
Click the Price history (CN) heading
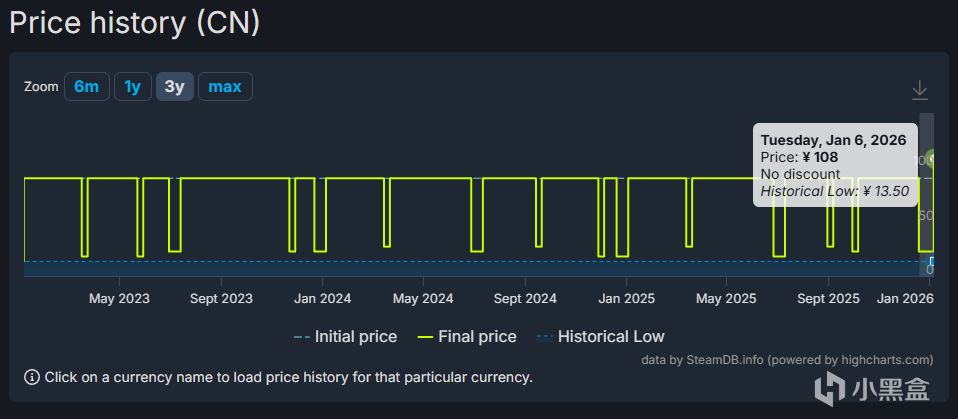pyautogui.click(x=135, y=22)
